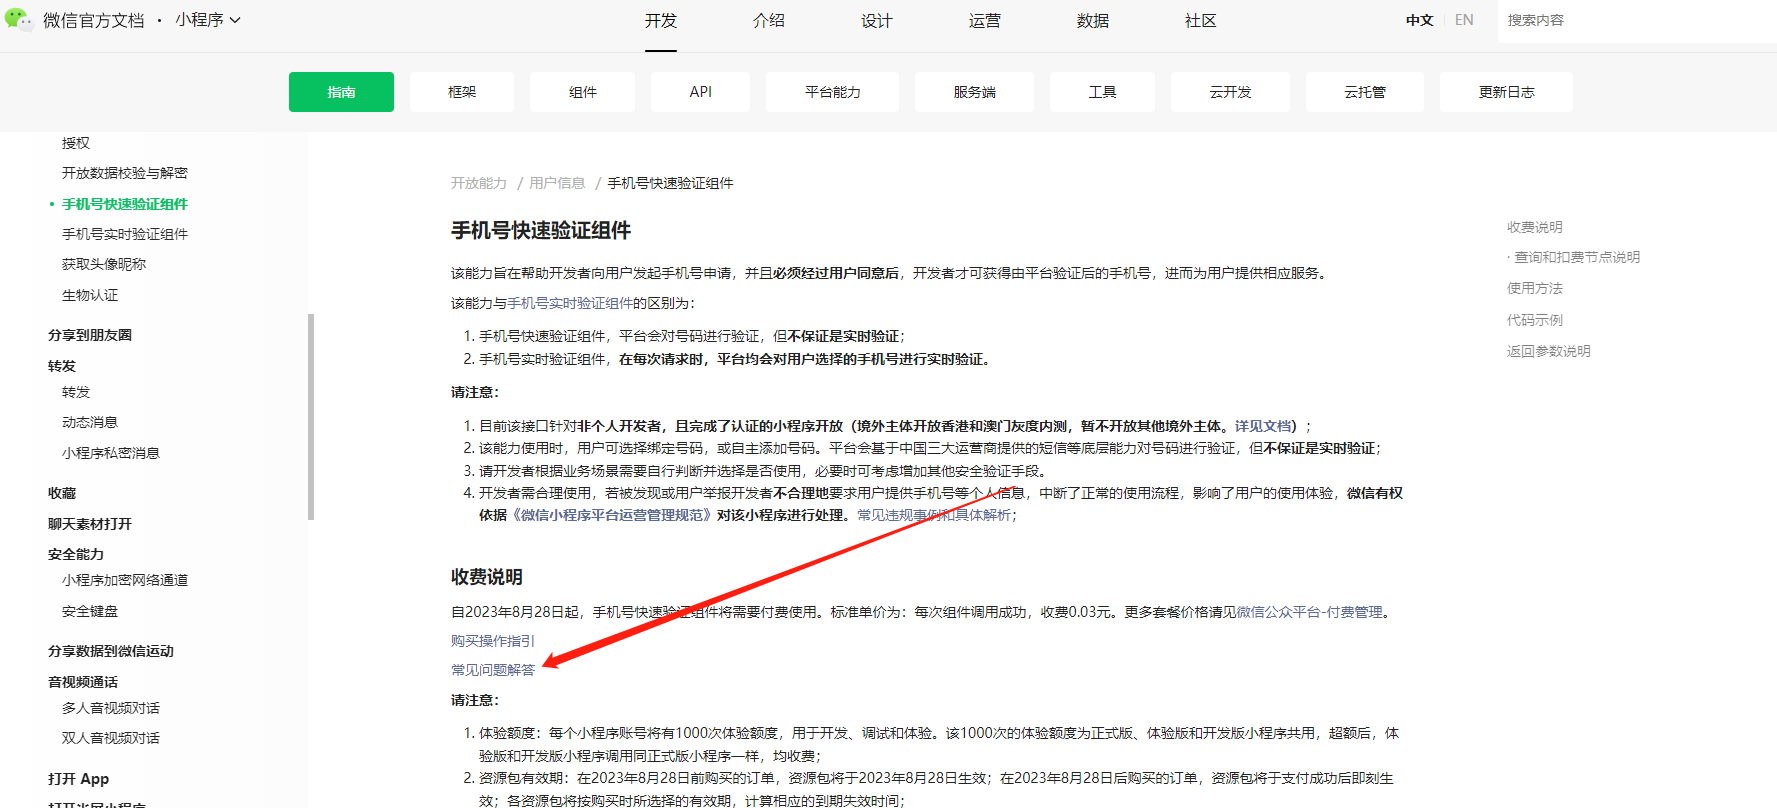Open 动态消息 in the sidebar
1777x808 pixels.
click(90, 422)
